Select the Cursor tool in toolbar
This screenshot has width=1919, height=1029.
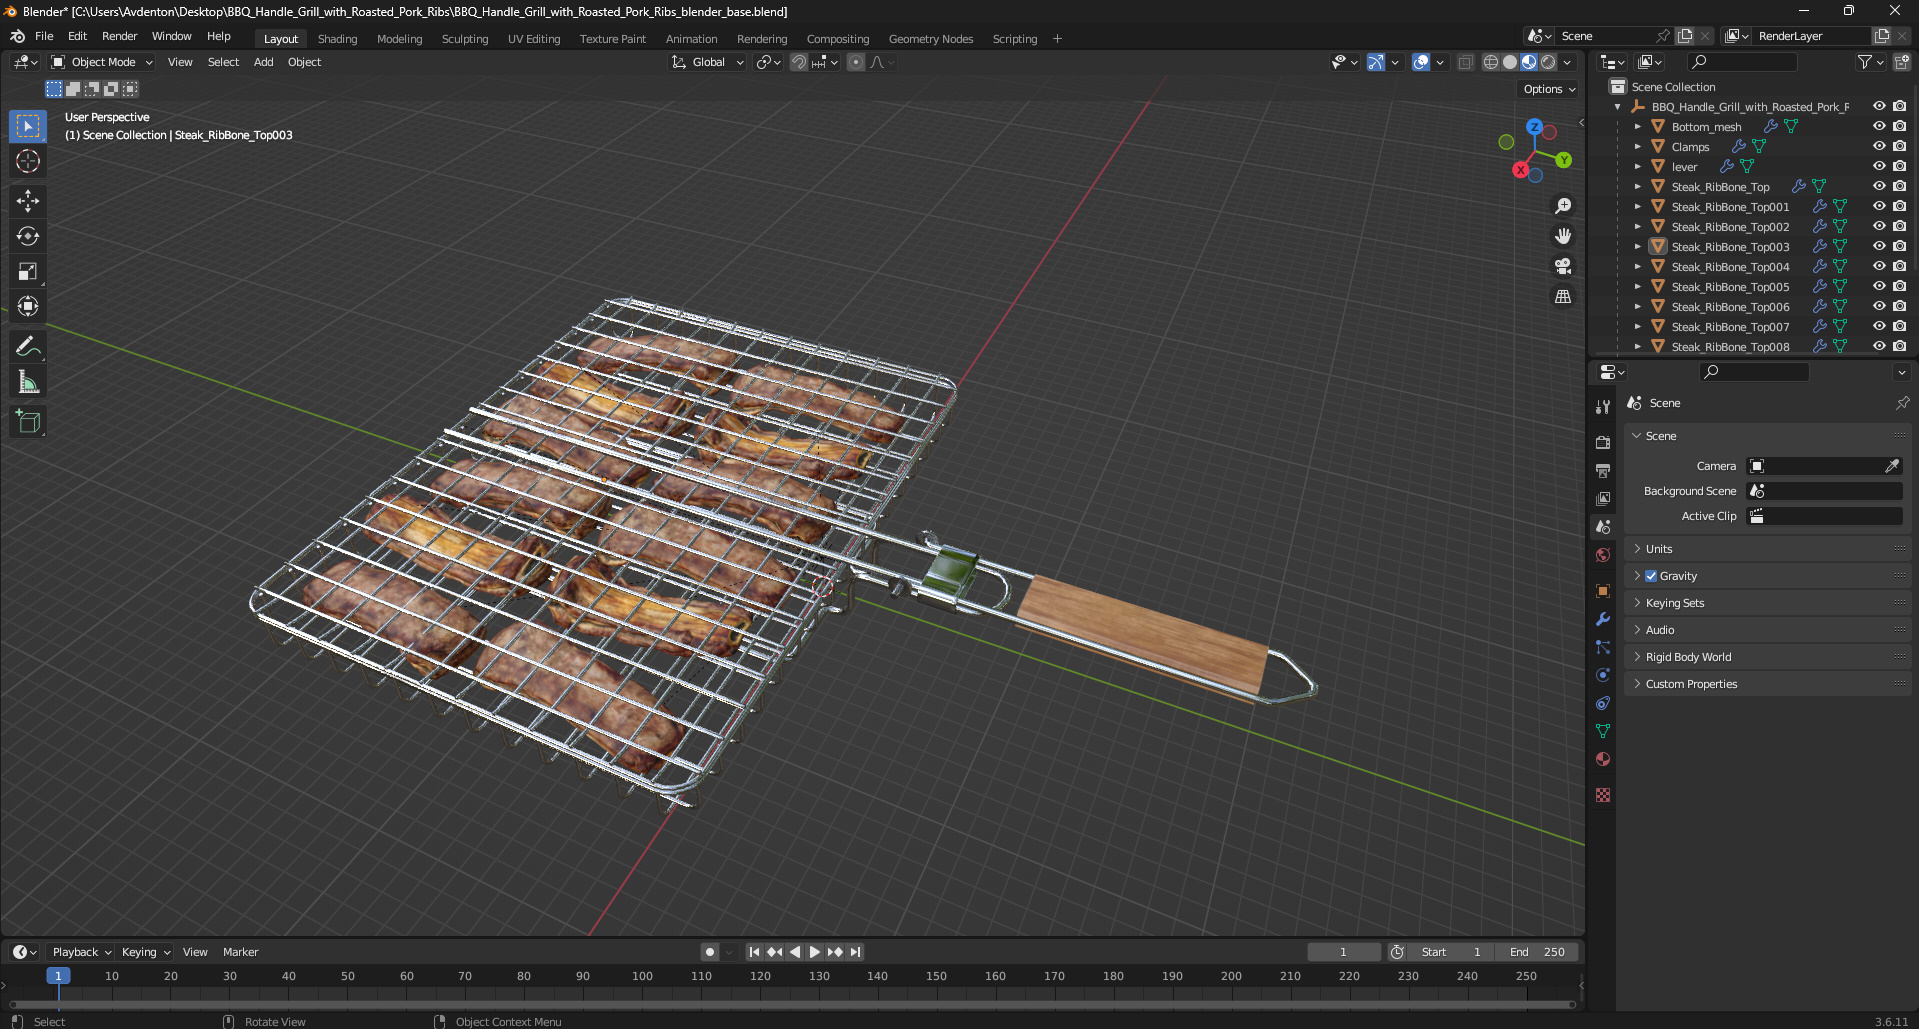pos(28,161)
